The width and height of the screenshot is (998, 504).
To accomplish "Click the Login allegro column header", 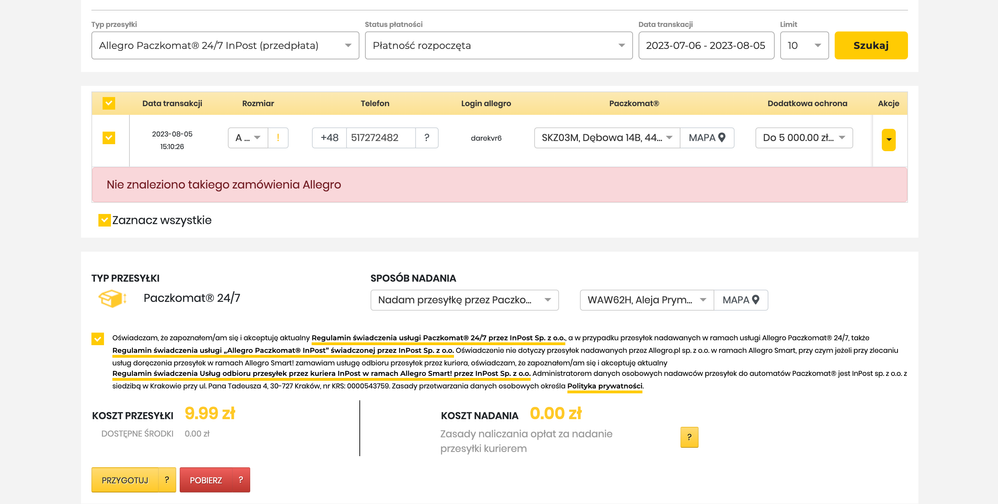I will tap(486, 103).
